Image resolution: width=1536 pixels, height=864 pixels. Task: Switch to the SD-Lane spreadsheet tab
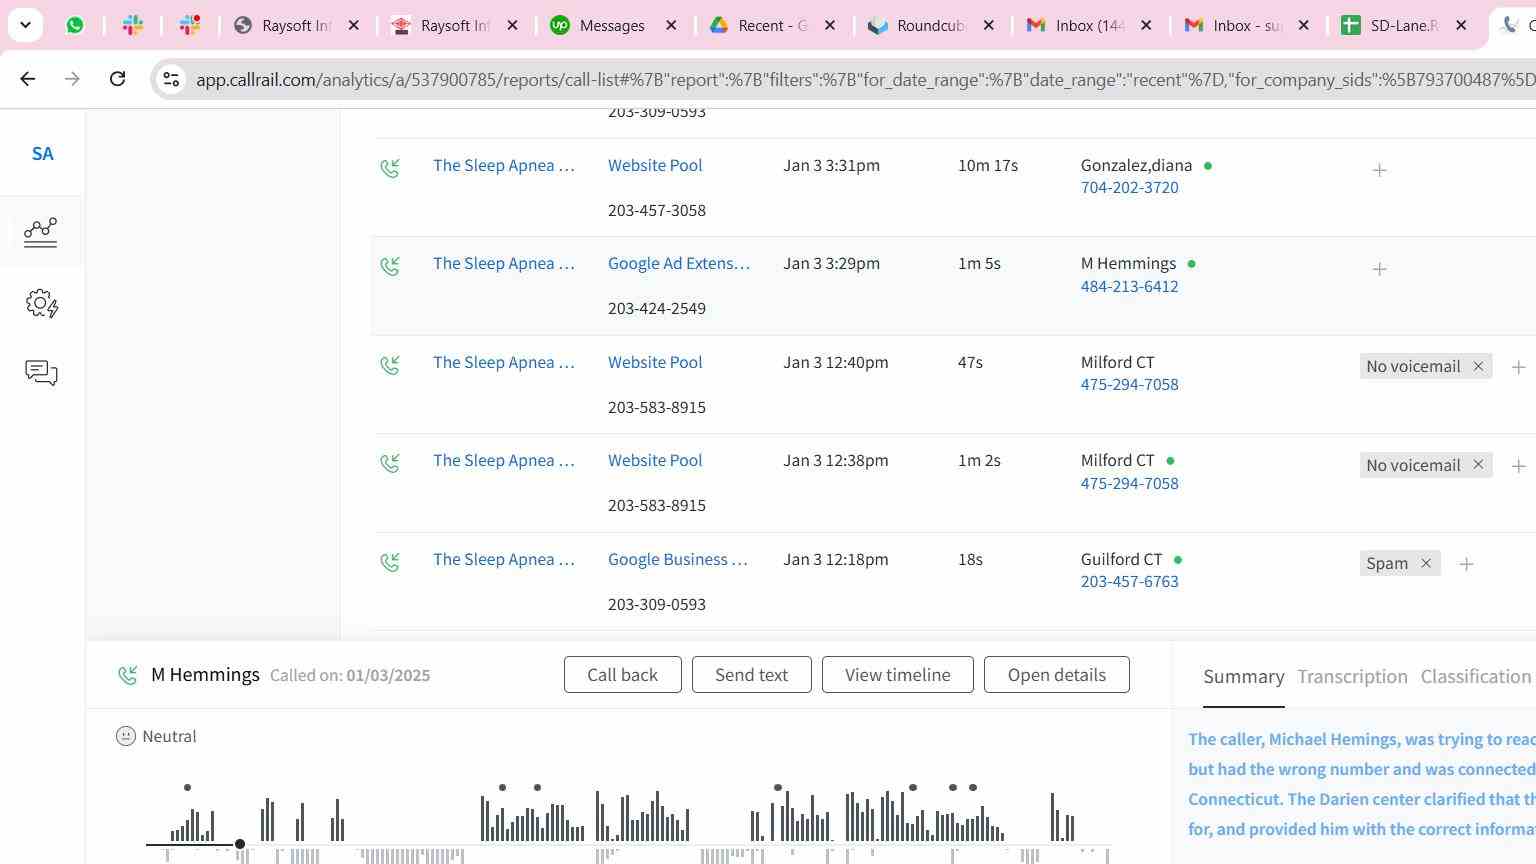coord(1404,25)
